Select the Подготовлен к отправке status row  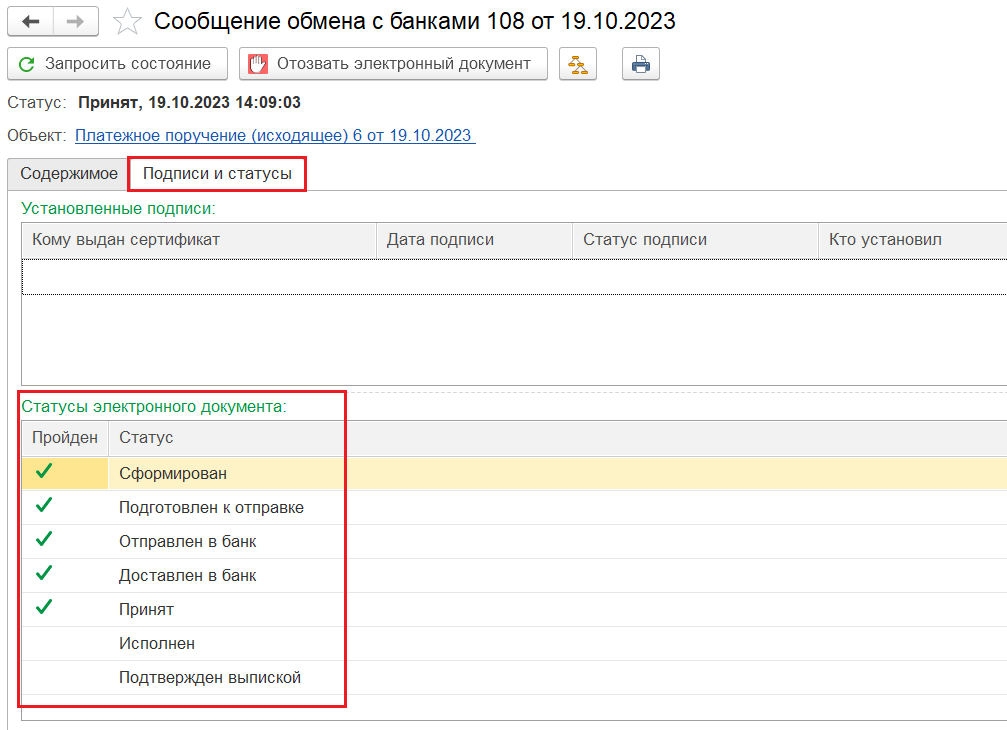[211, 508]
